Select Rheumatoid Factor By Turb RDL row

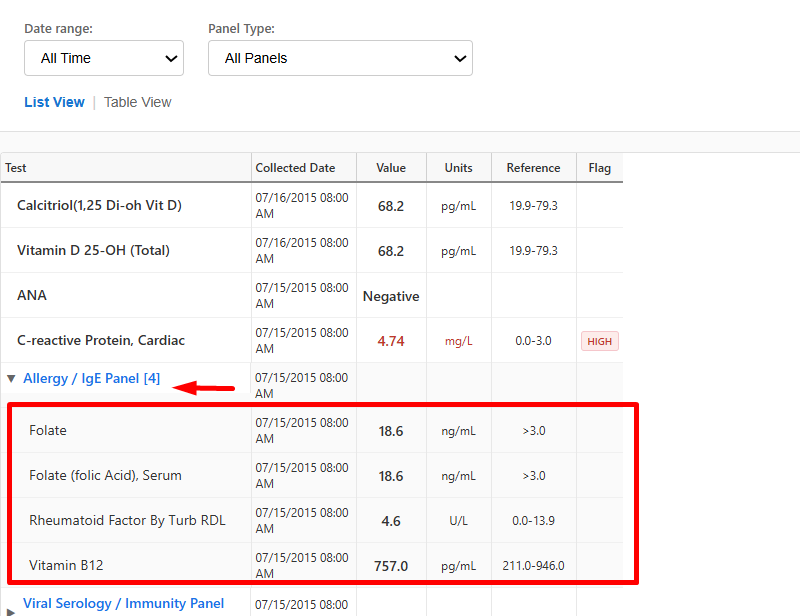click(x=127, y=520)
